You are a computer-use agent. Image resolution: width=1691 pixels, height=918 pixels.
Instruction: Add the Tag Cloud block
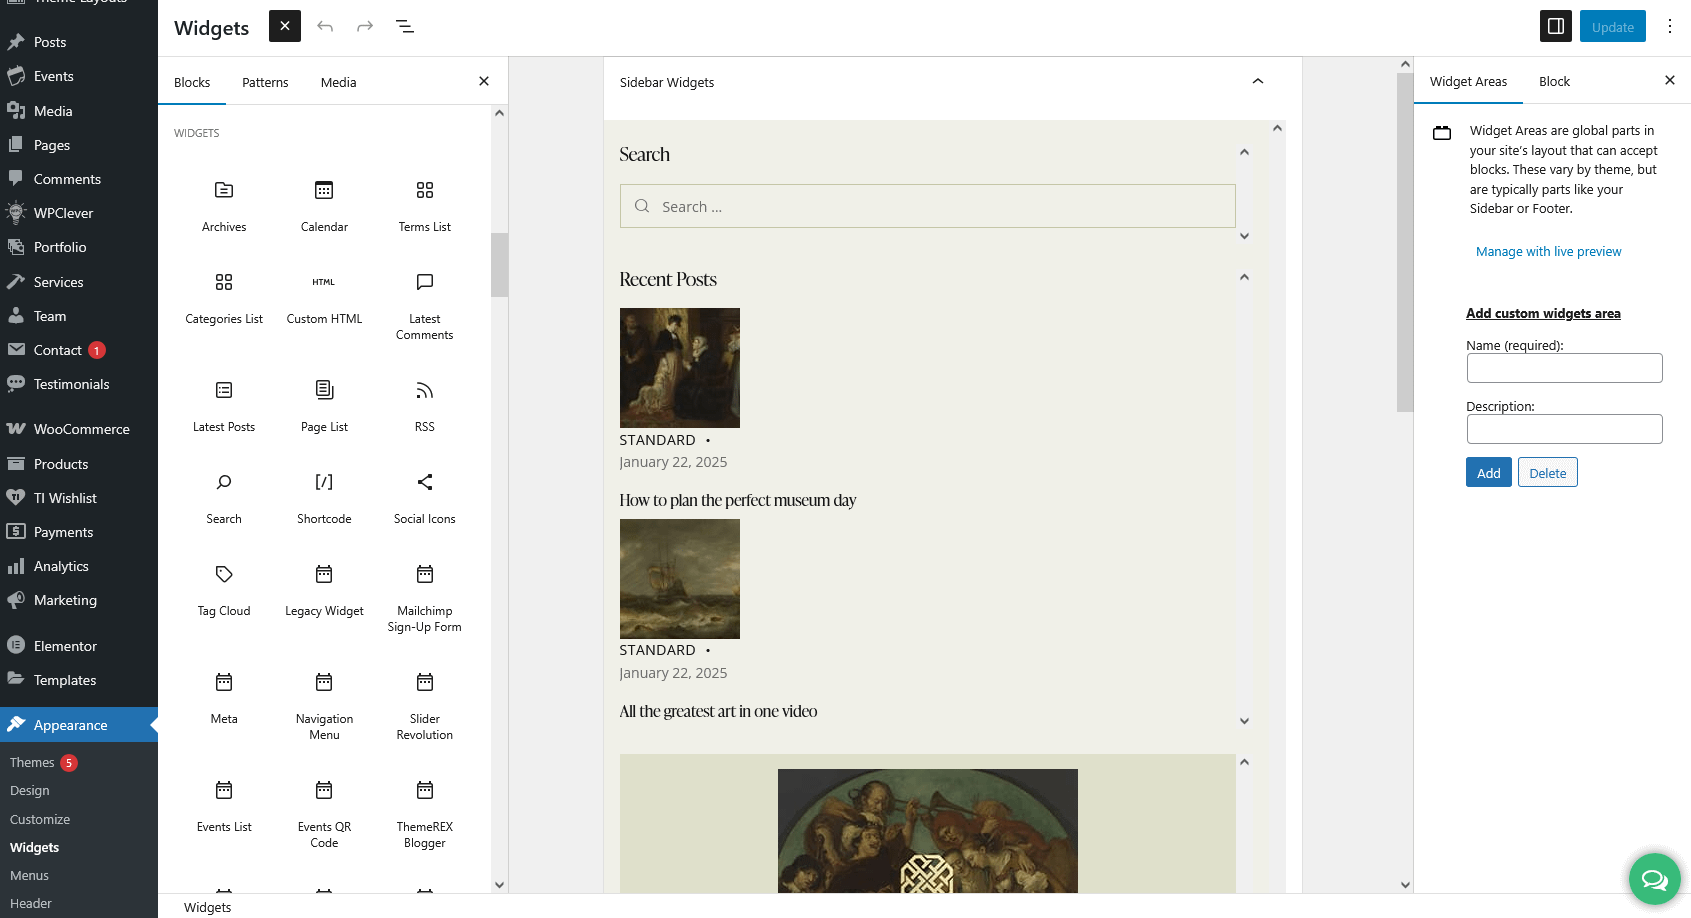pos(224,591)
